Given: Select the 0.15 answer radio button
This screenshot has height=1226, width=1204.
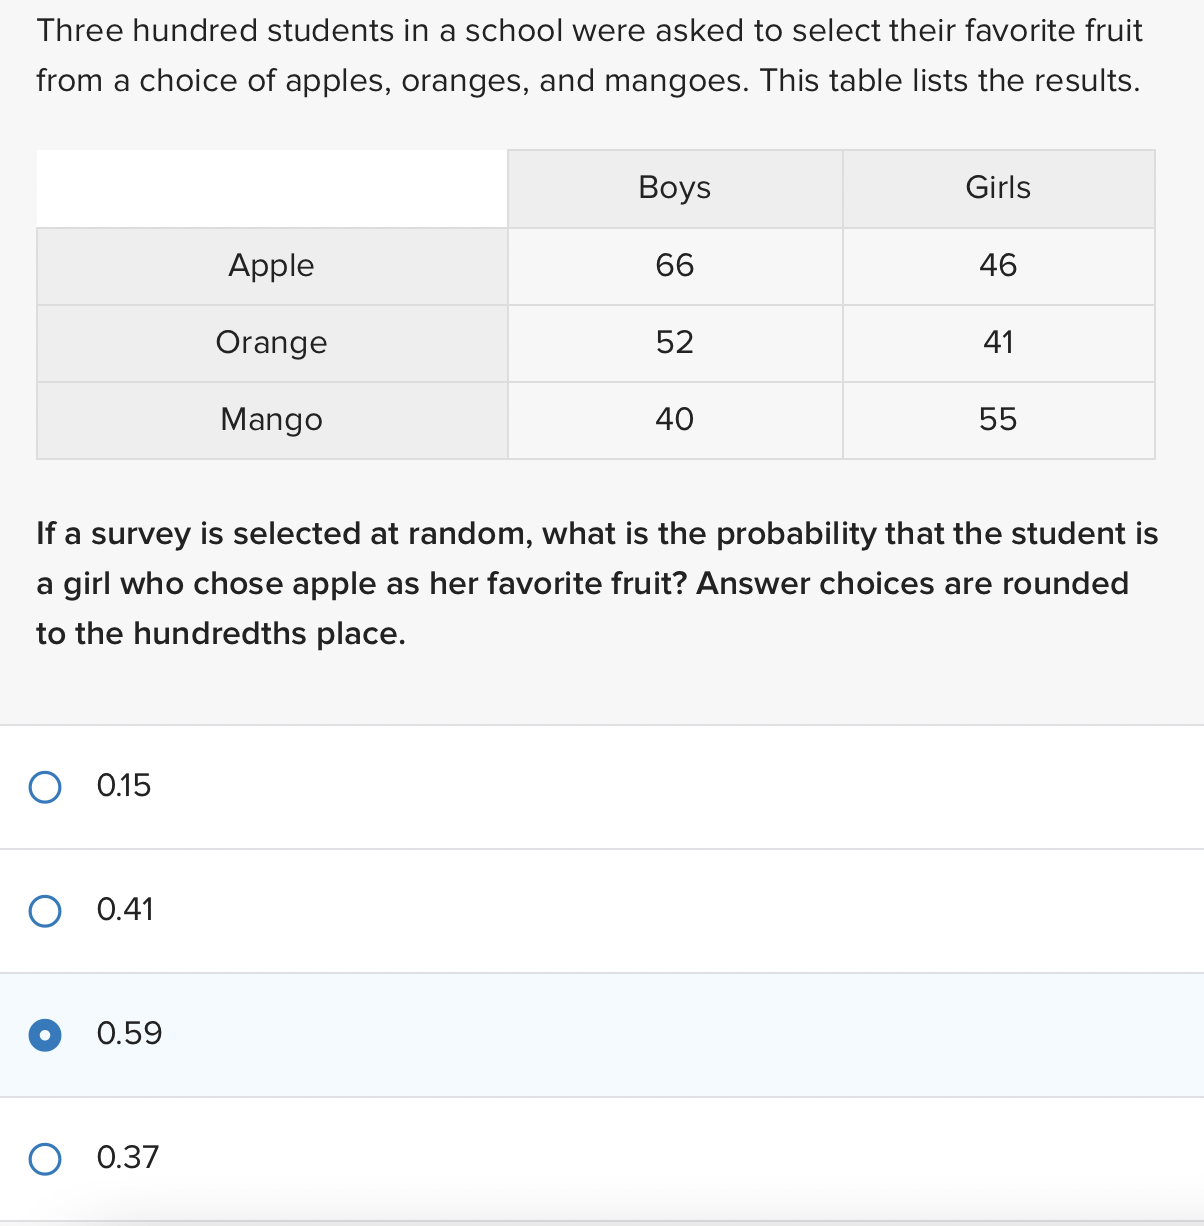Looking at the screenshot, I should click(44, 787).
